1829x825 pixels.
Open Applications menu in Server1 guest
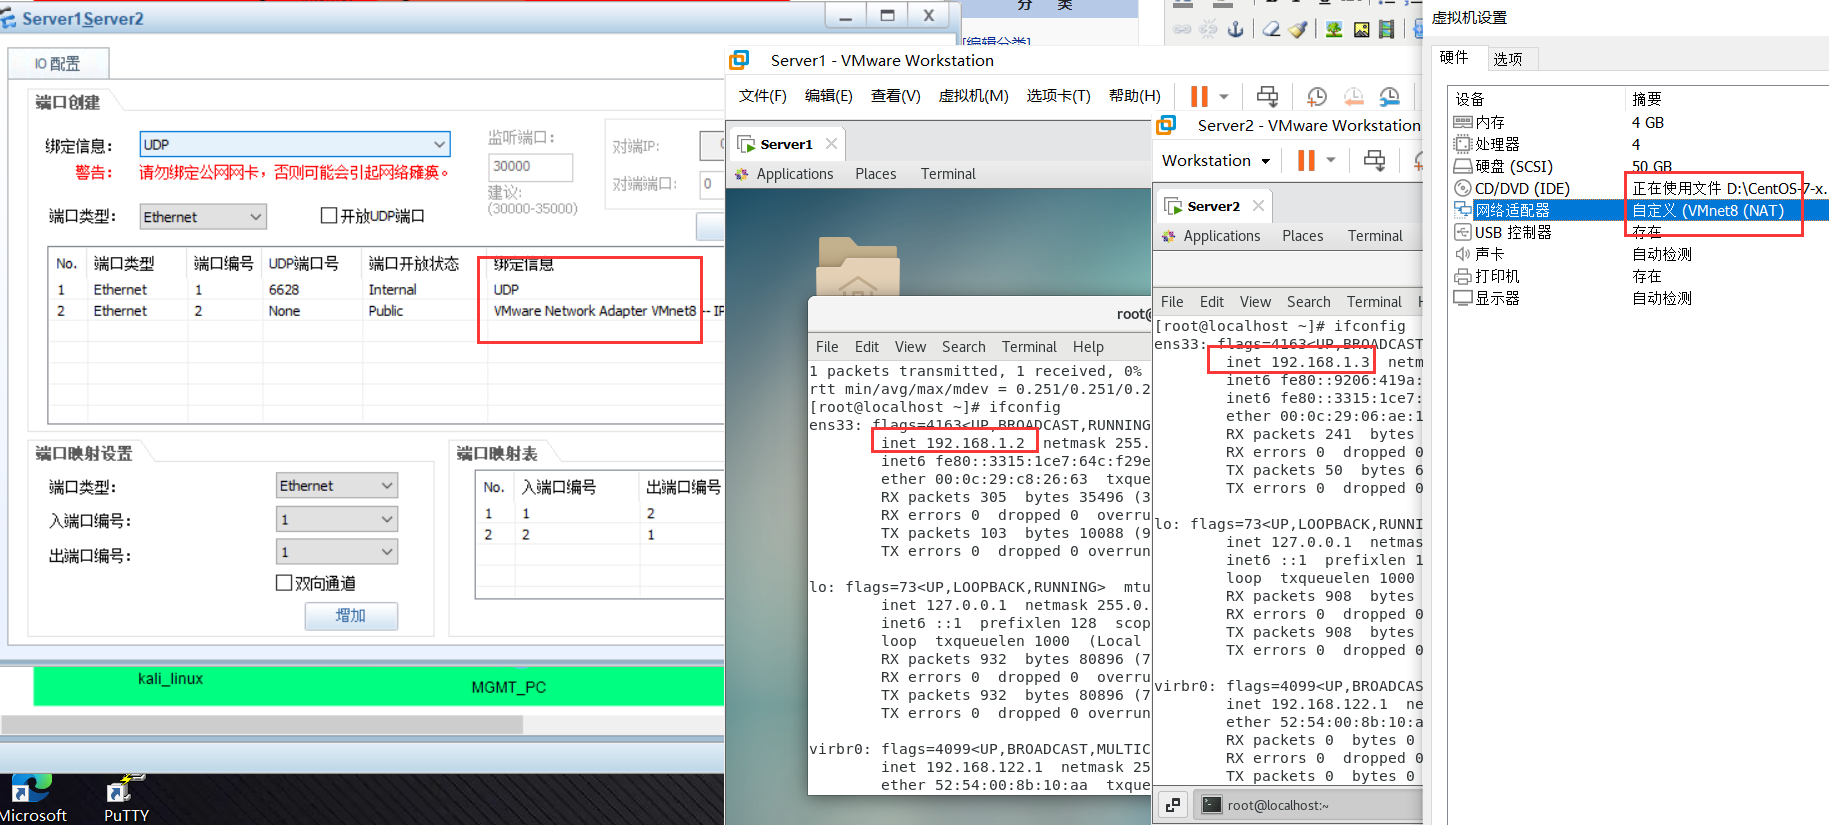[794, 174]
